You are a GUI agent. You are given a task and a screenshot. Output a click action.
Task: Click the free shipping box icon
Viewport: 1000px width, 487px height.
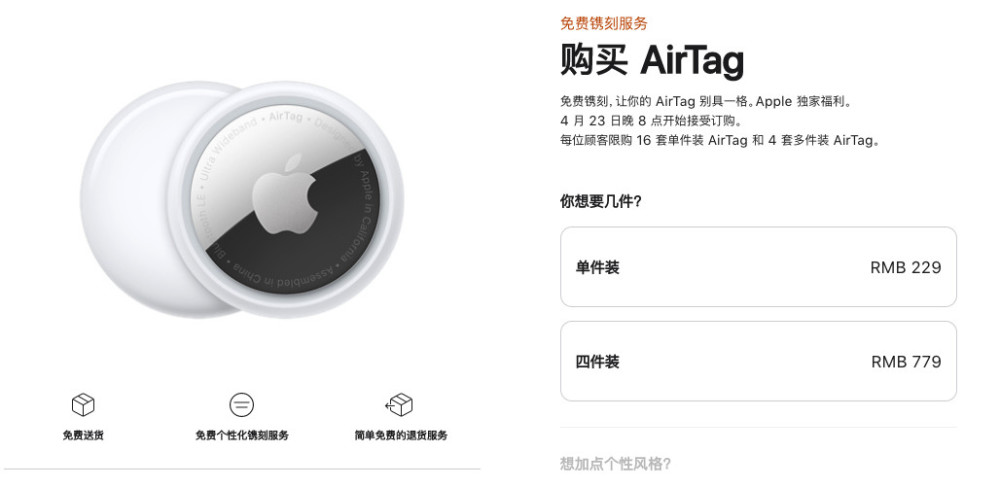(x=82, y=405)
